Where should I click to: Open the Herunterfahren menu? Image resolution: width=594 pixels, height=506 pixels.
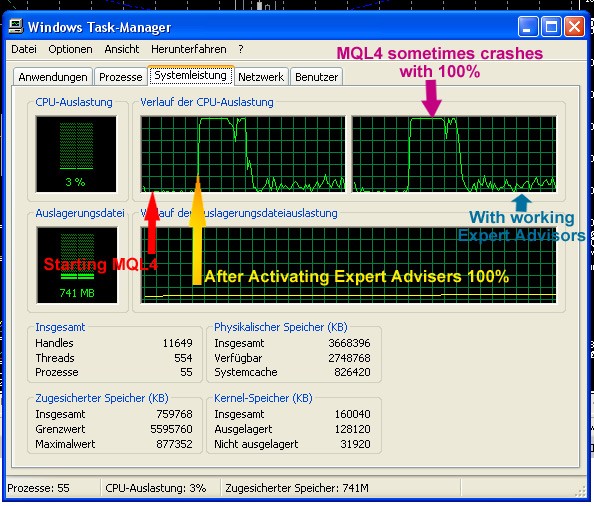point(189,49)
